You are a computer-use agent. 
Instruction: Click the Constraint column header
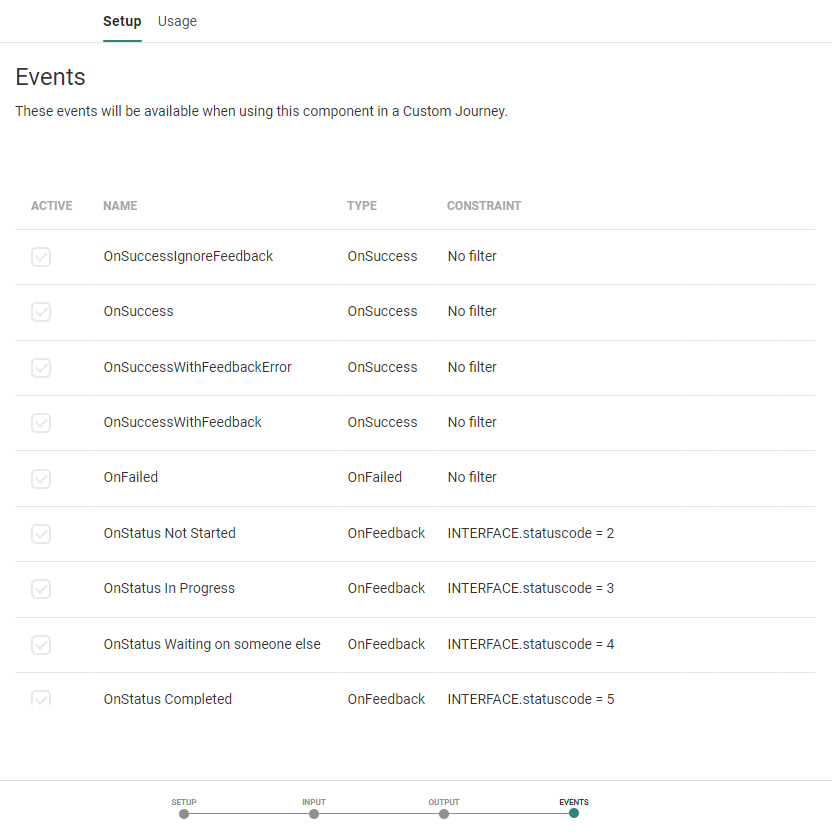pos(484,206)
